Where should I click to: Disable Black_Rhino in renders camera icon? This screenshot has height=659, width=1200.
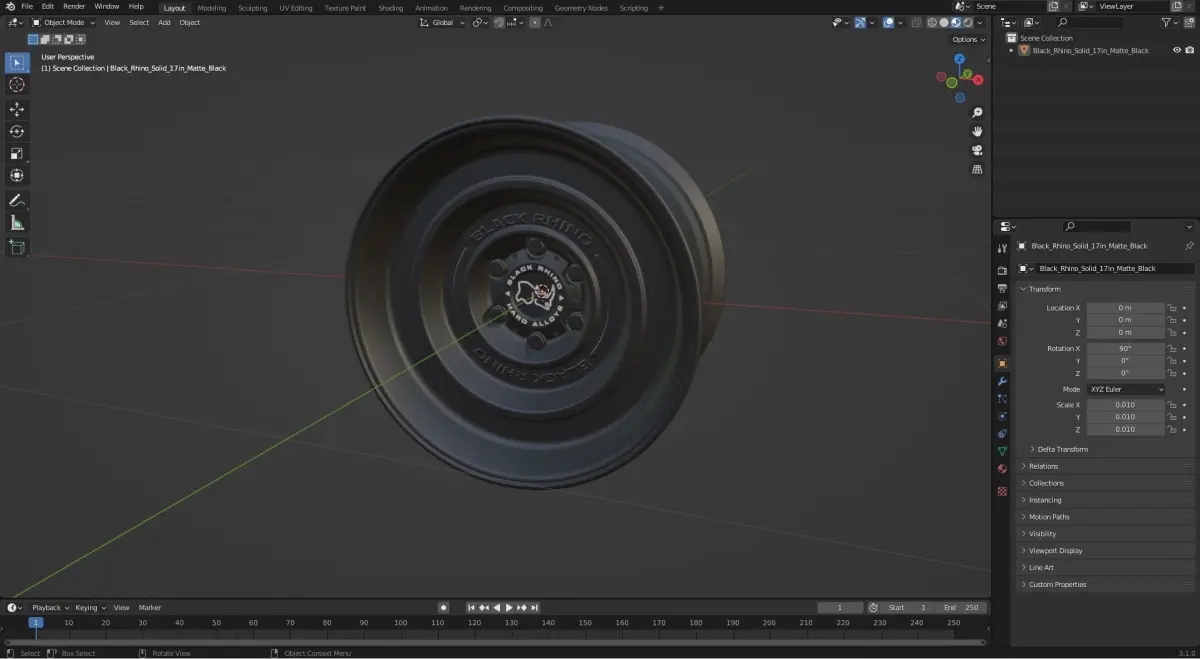click(1189, 50)
